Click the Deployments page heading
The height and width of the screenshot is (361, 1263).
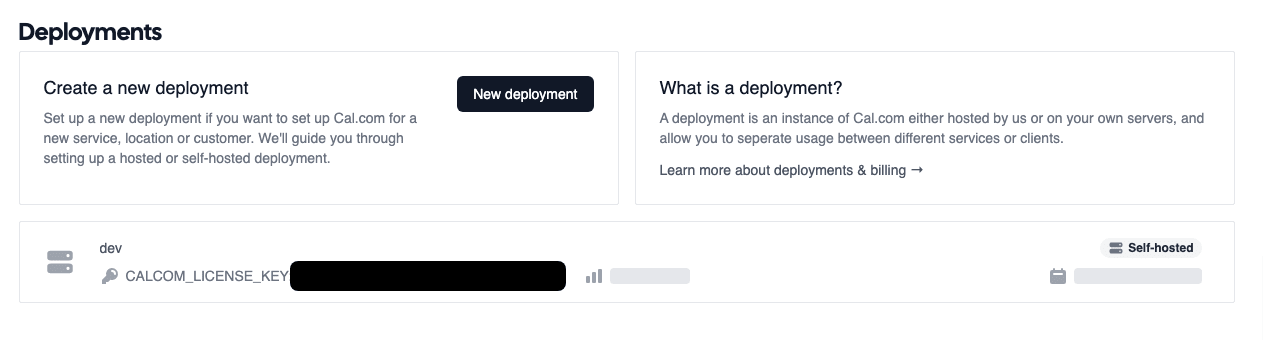coord(90,32)
